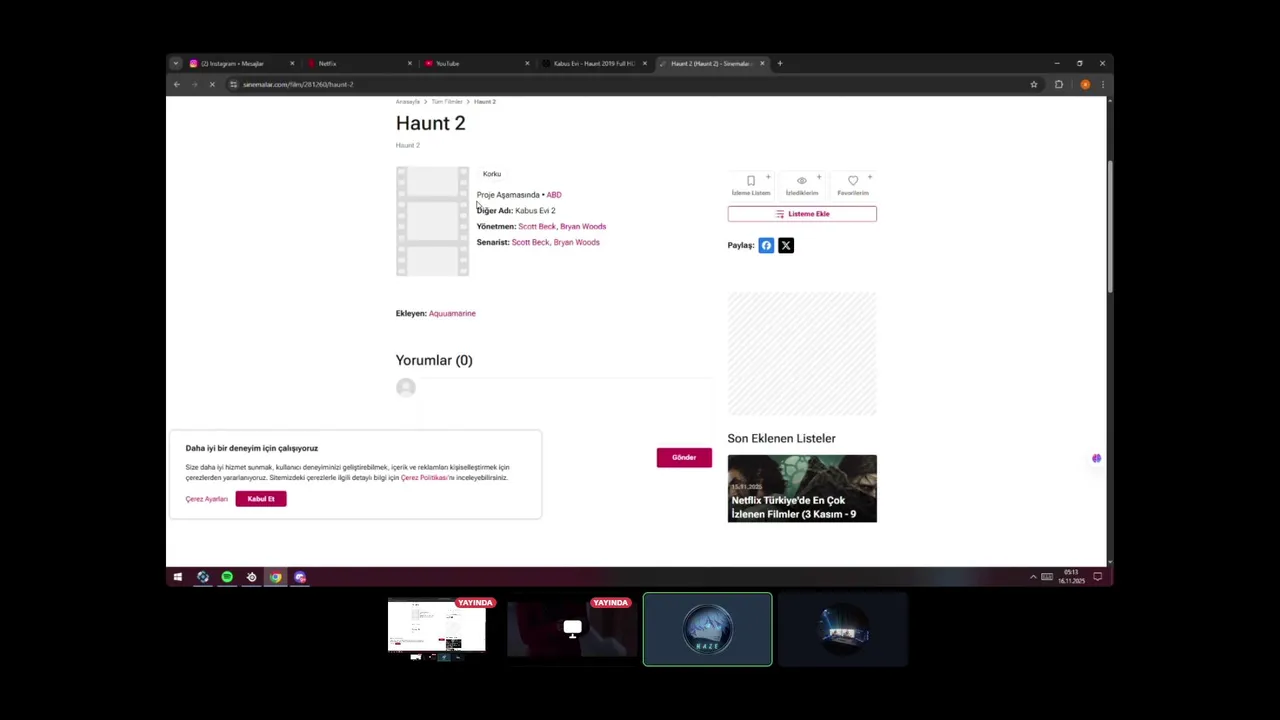
Task: Click the browser back arrow
Action: click(177, 85)
